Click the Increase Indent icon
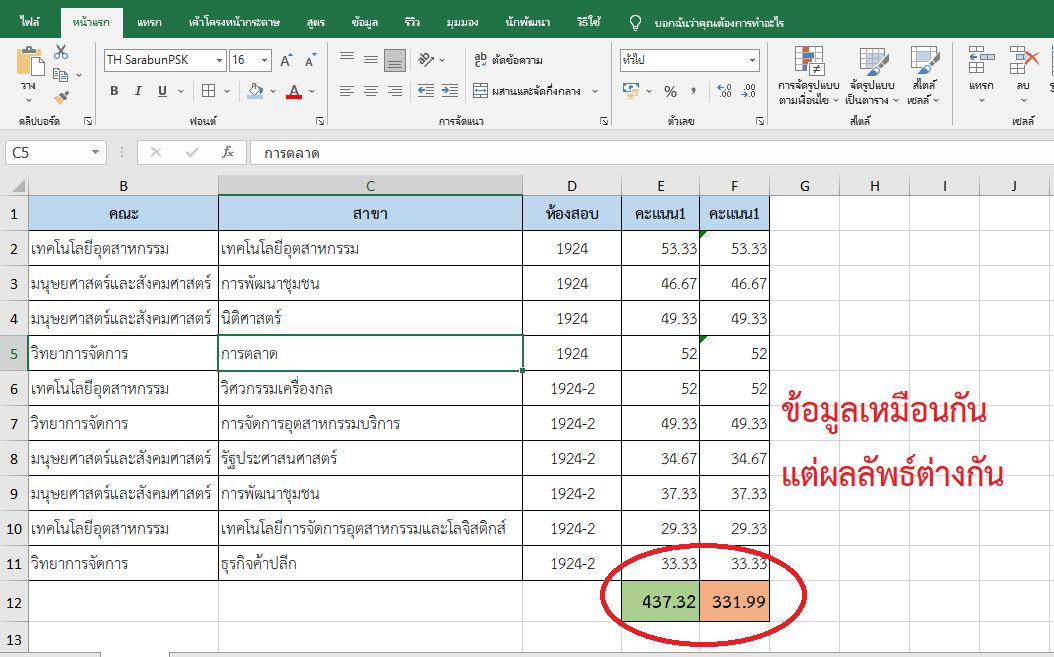The width and height of the screenshot is (1054, 657). coord(450,91)
